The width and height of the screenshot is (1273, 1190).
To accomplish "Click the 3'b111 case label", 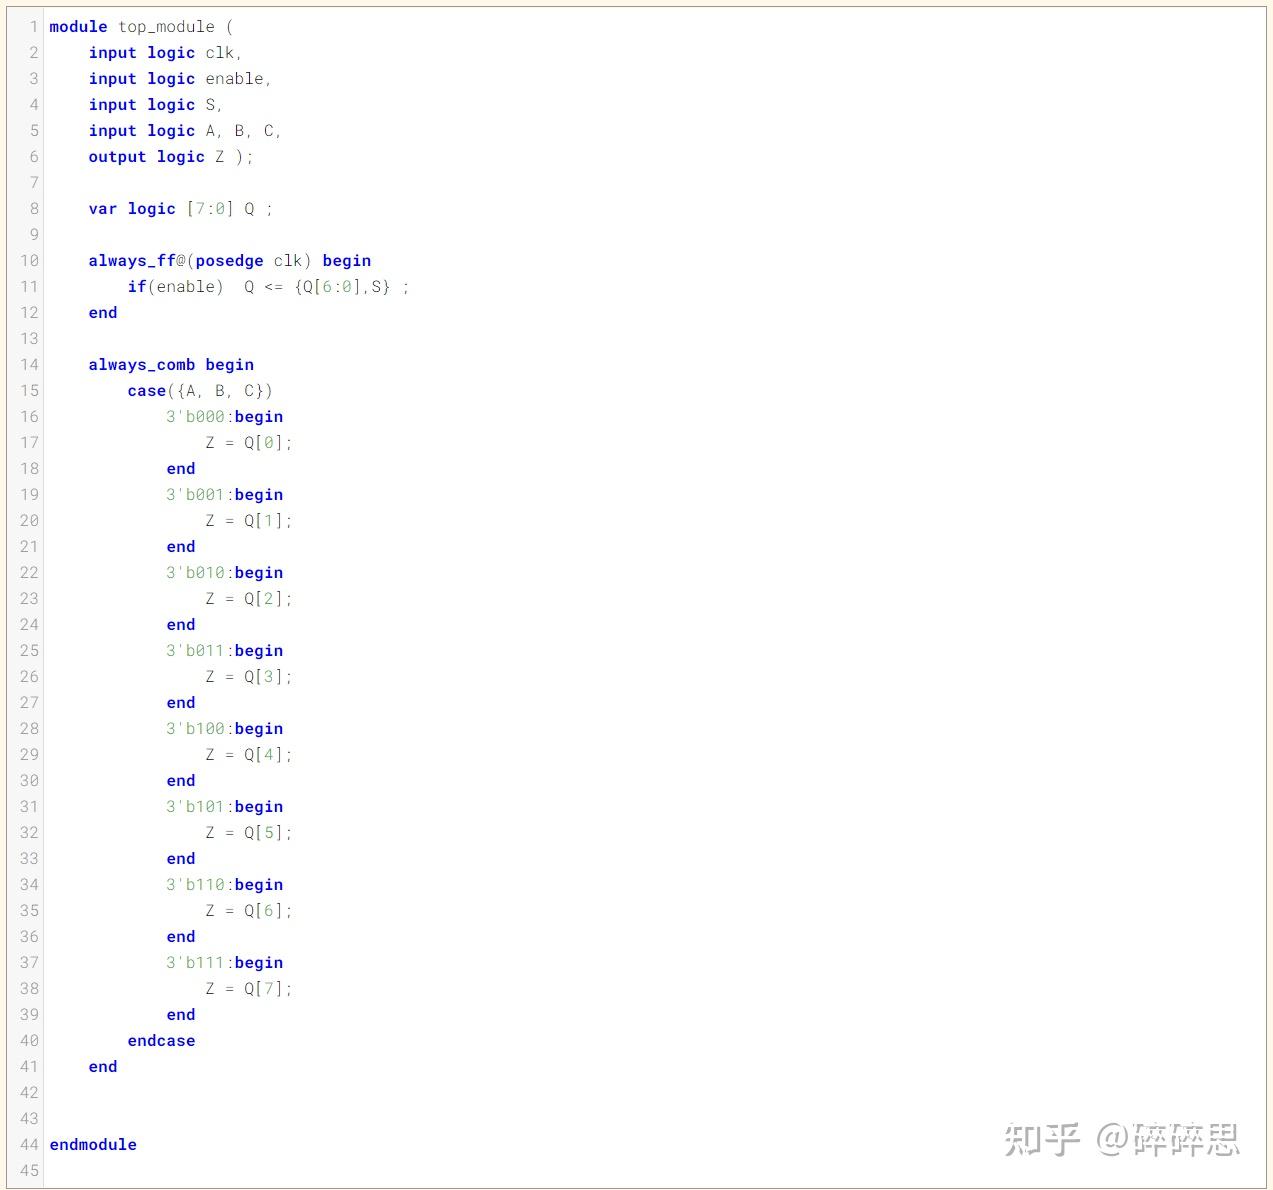I will 195,962.
